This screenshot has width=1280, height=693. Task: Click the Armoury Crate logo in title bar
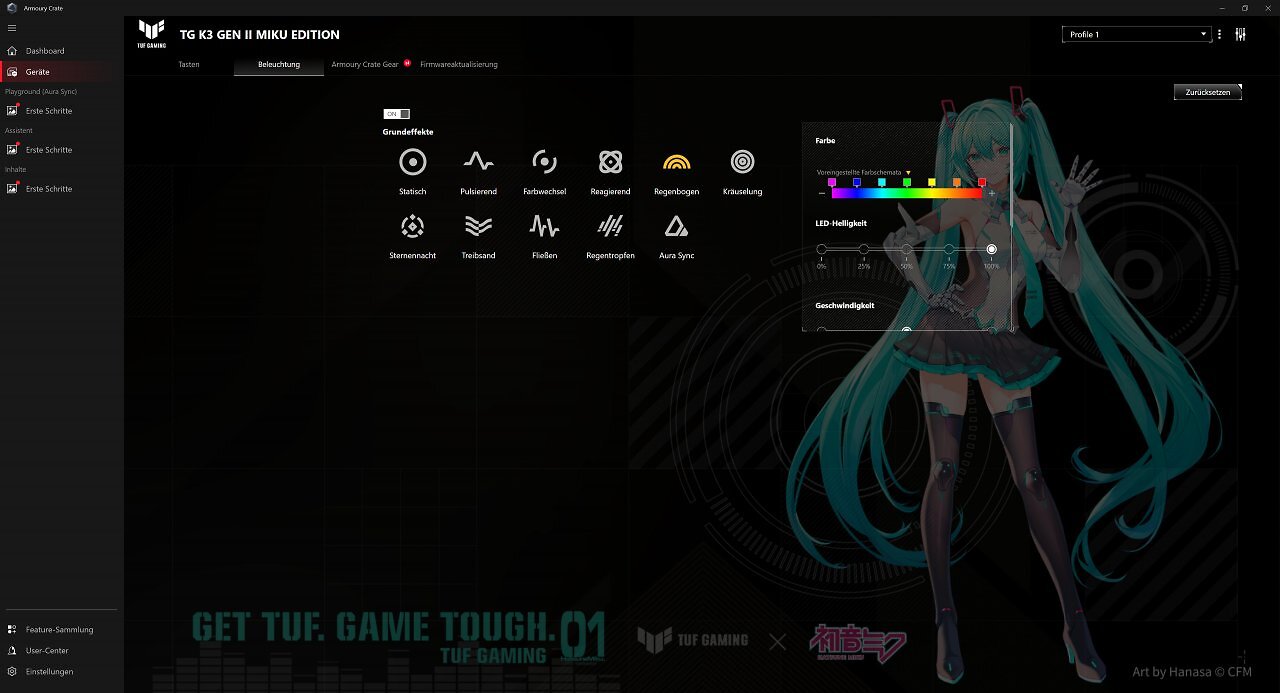(x=12, y=7)
